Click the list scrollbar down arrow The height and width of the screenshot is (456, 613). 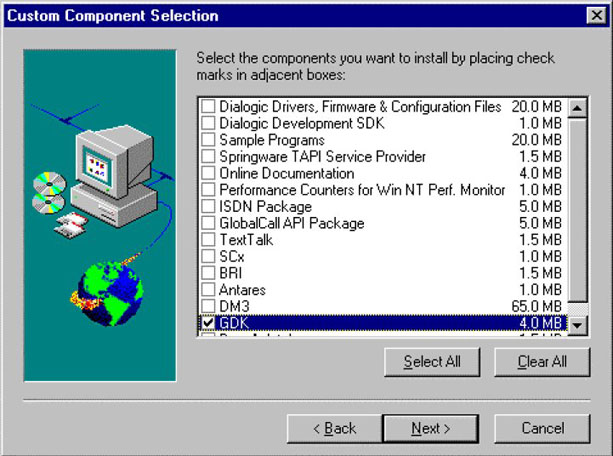(577, 325)
